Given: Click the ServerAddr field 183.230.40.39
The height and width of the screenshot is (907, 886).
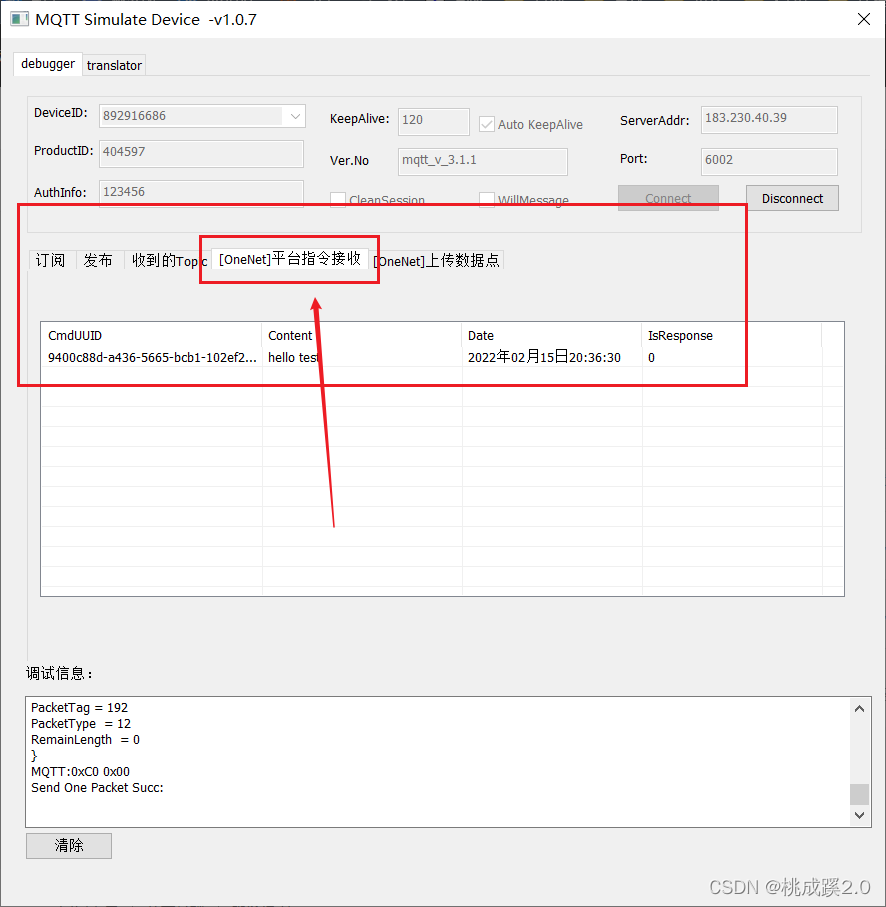Looking at the screenshot, I should 769,119.
